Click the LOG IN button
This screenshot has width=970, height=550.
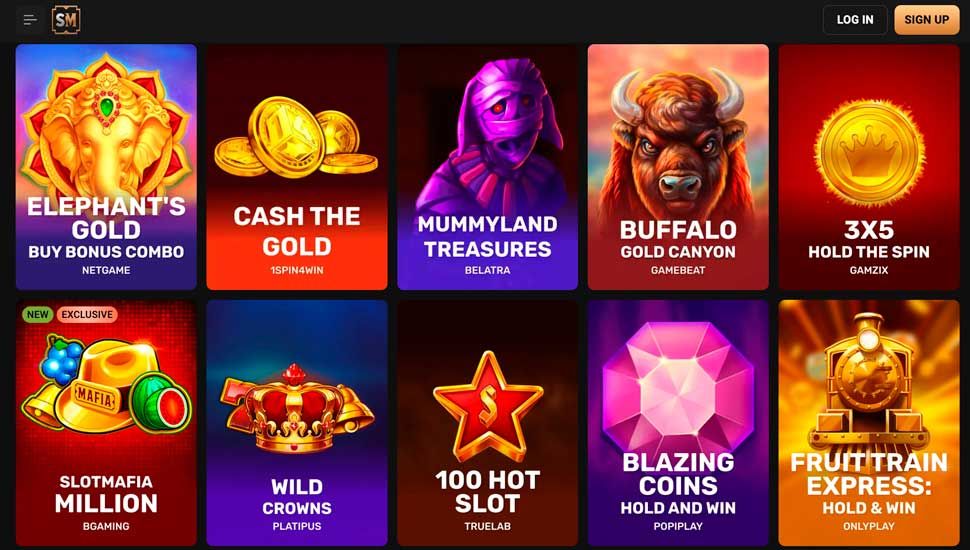(x=855, y=20)
